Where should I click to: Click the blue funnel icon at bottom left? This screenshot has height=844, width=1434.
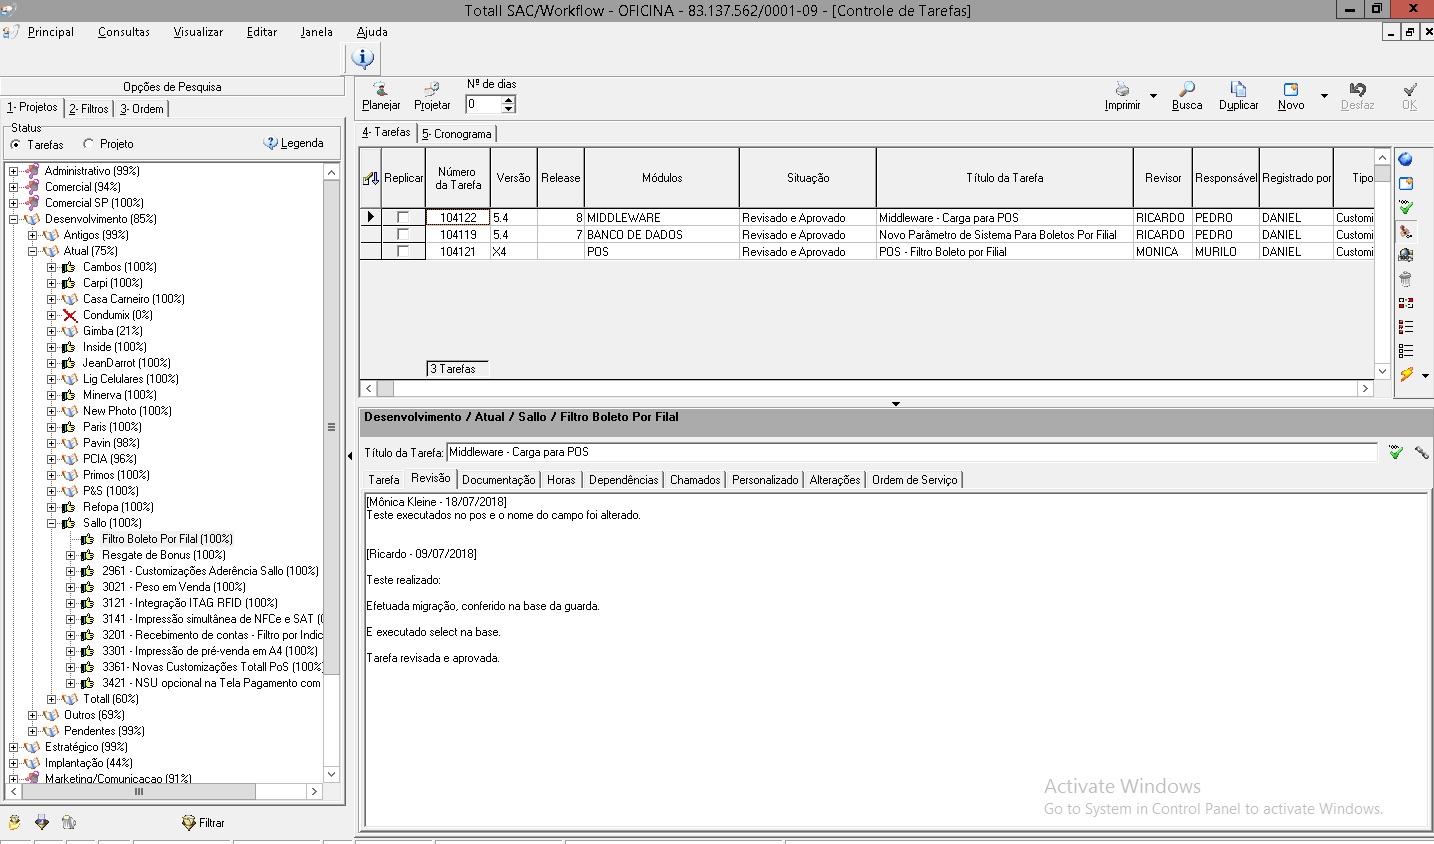(41, 822)
